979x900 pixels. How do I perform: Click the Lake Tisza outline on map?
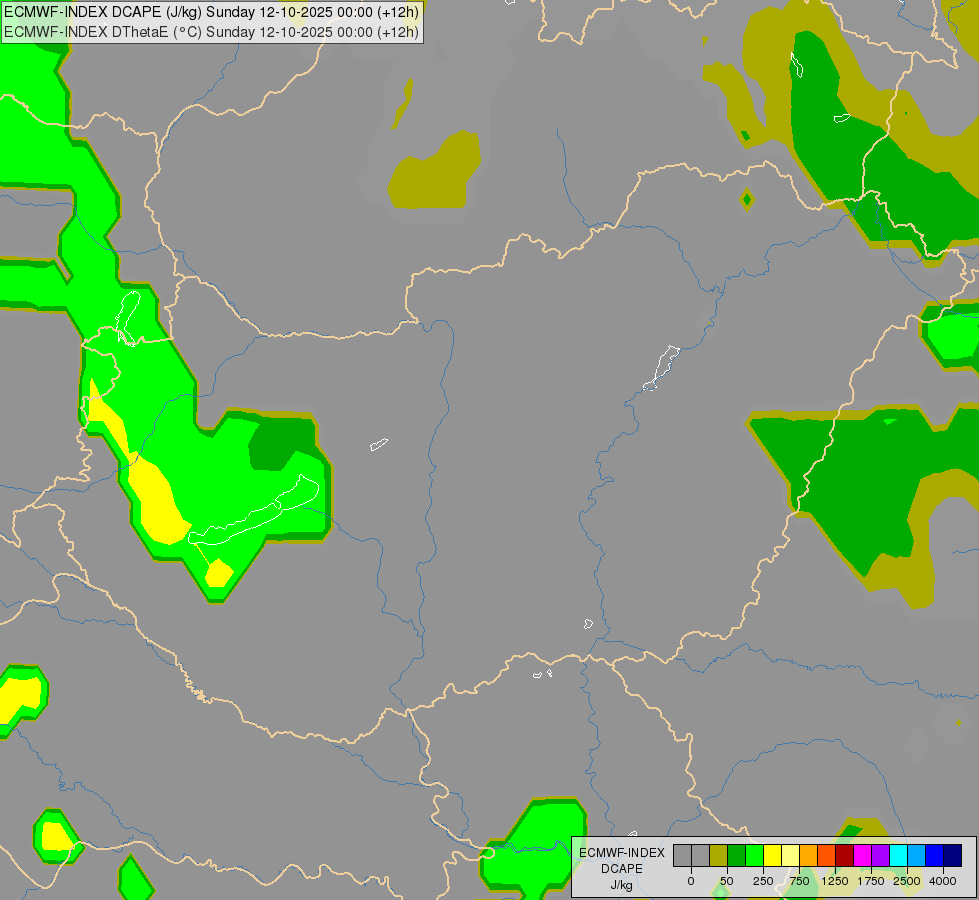661,367
